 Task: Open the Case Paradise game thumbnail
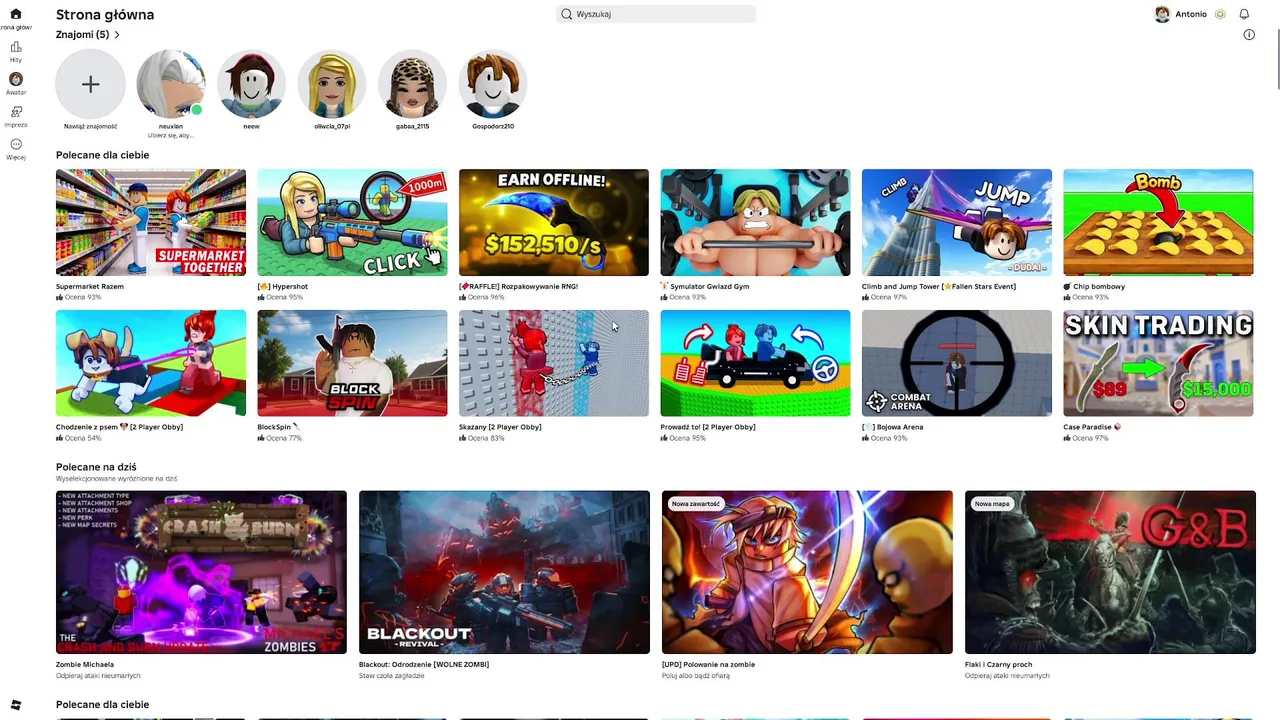point(1158,363)
